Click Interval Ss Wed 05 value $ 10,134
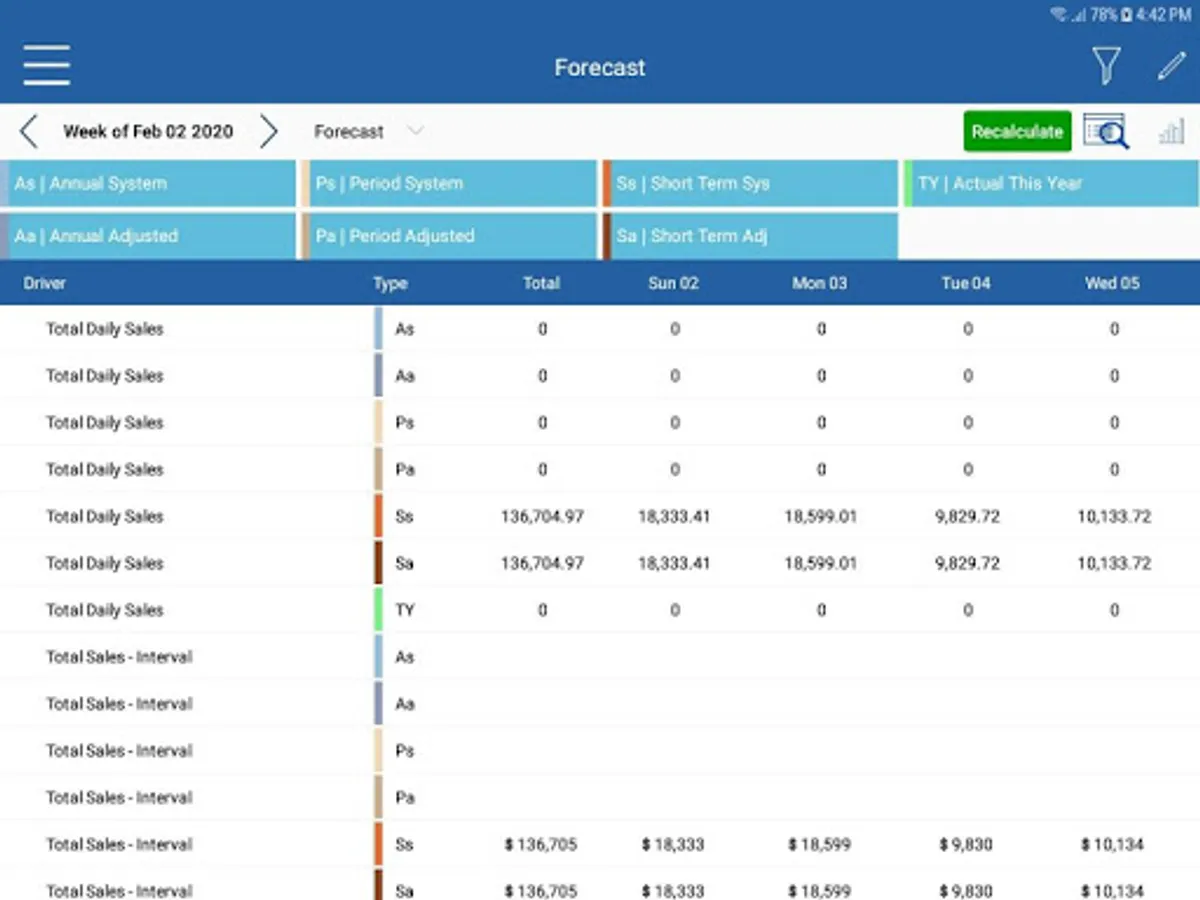 [1112, 845]
